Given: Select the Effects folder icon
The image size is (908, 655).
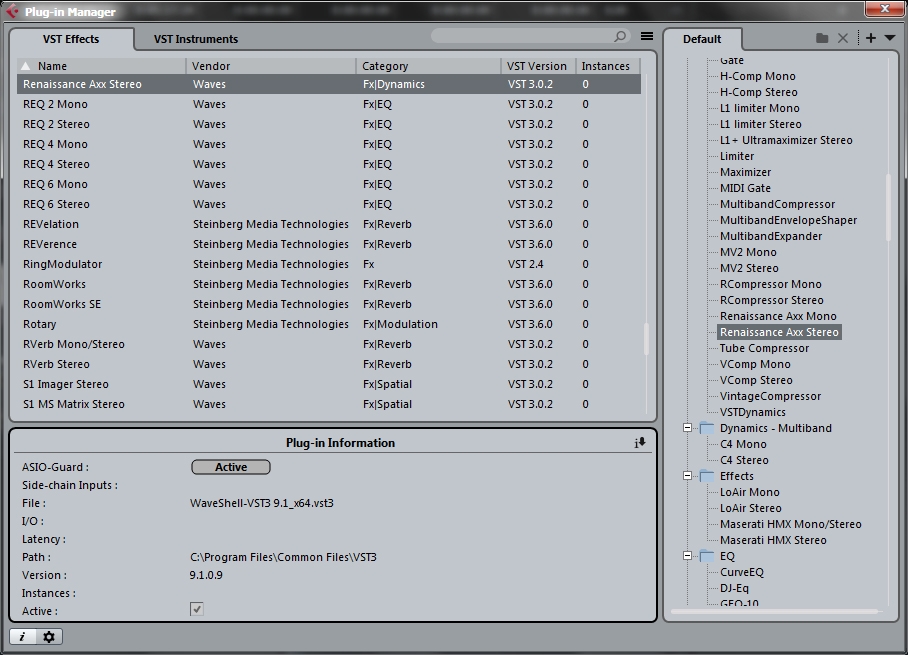Looking at the screenshot, I should pyautogui.click(x=706, y=476).
